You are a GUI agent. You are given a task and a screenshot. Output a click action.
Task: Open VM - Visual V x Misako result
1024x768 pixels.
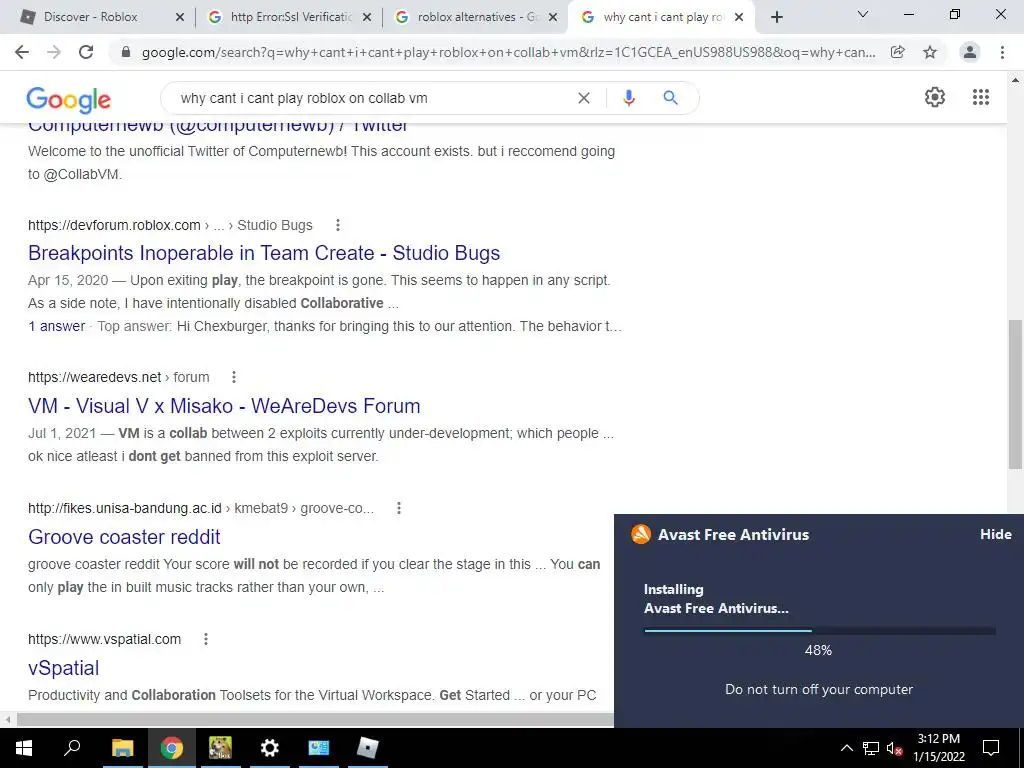[224, 406]
